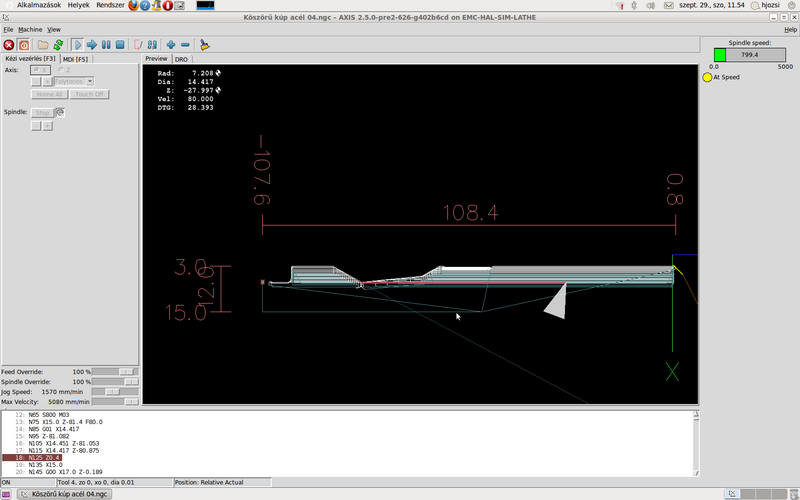Toggle the block delete toolbar button

[138, 45]
